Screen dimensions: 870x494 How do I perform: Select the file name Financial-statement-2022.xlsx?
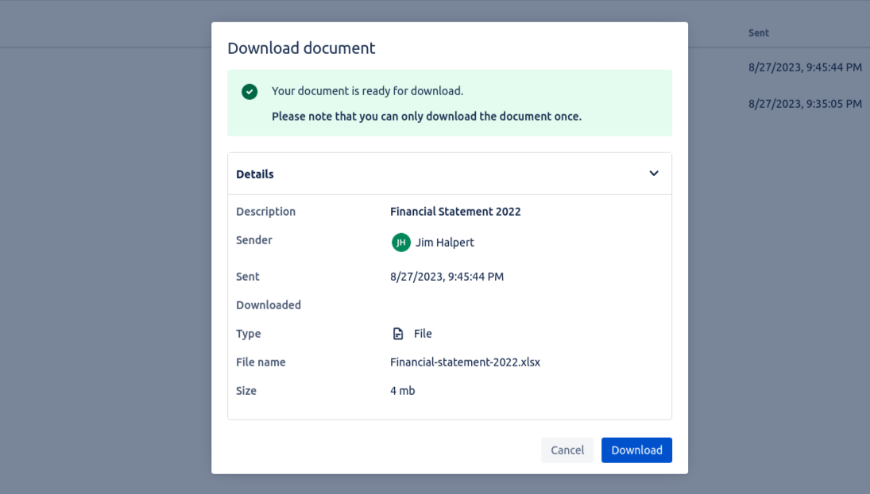tap(465, 362)
